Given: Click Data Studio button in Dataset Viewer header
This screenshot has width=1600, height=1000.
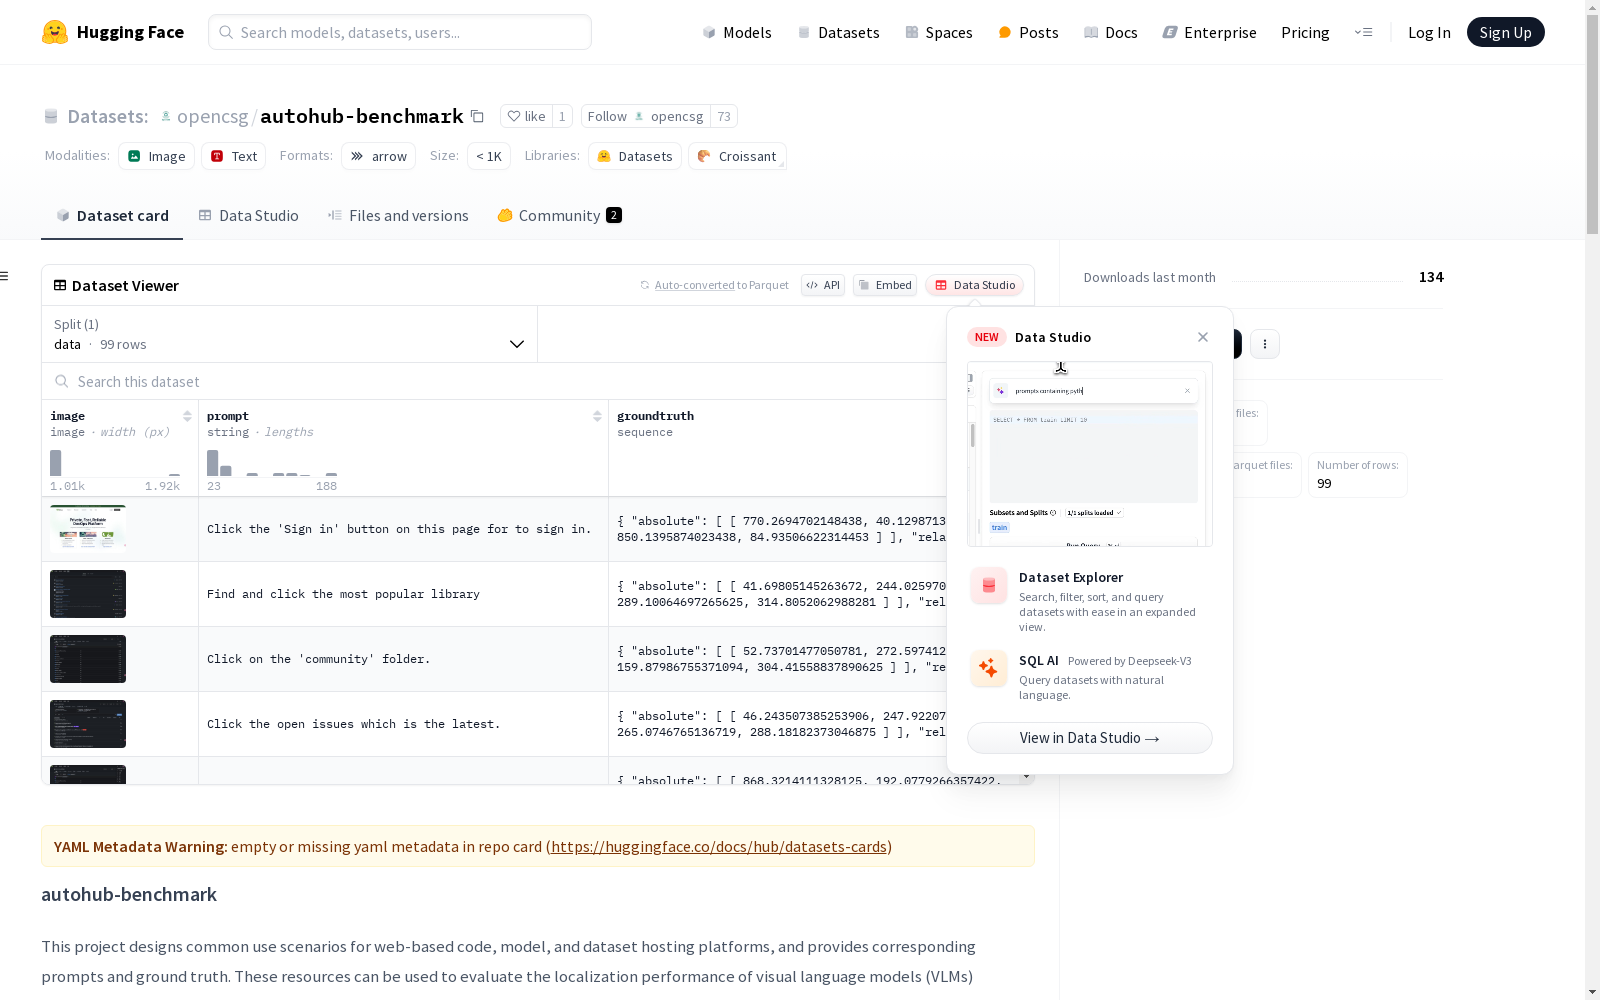Looking at the screenshot, I should point(975,285).
